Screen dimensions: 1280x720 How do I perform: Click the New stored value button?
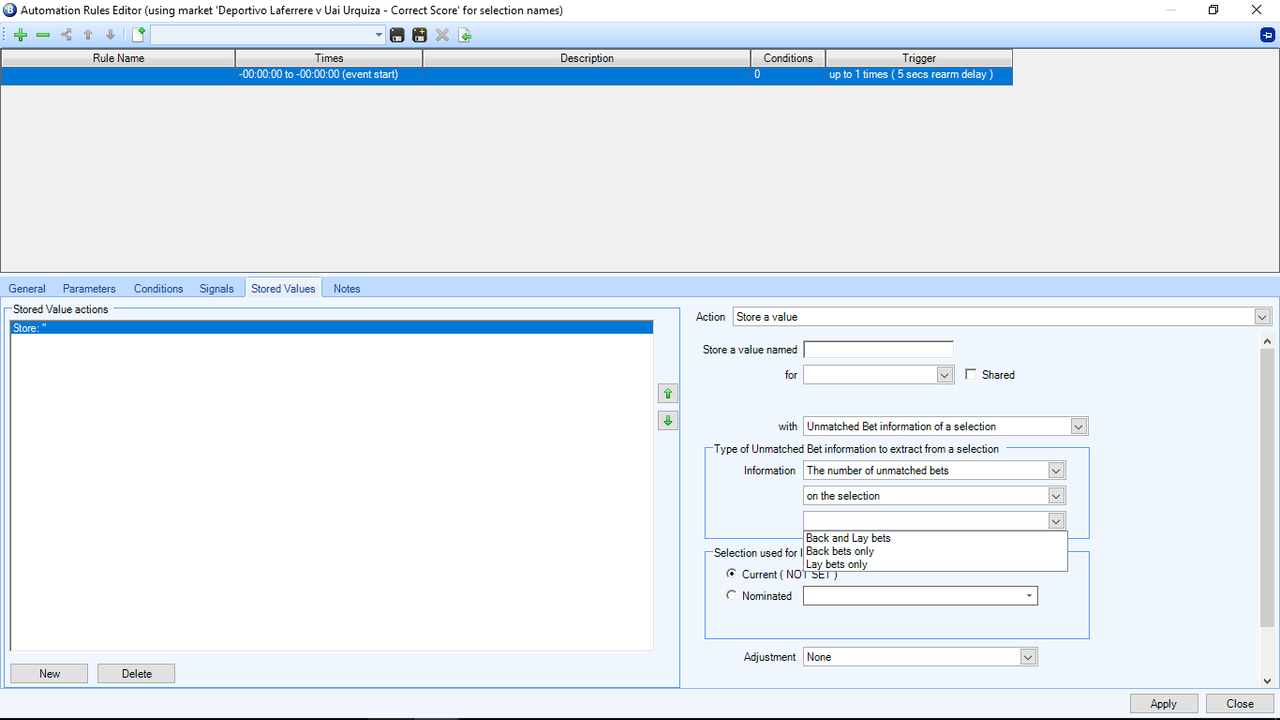coord(49,674)
